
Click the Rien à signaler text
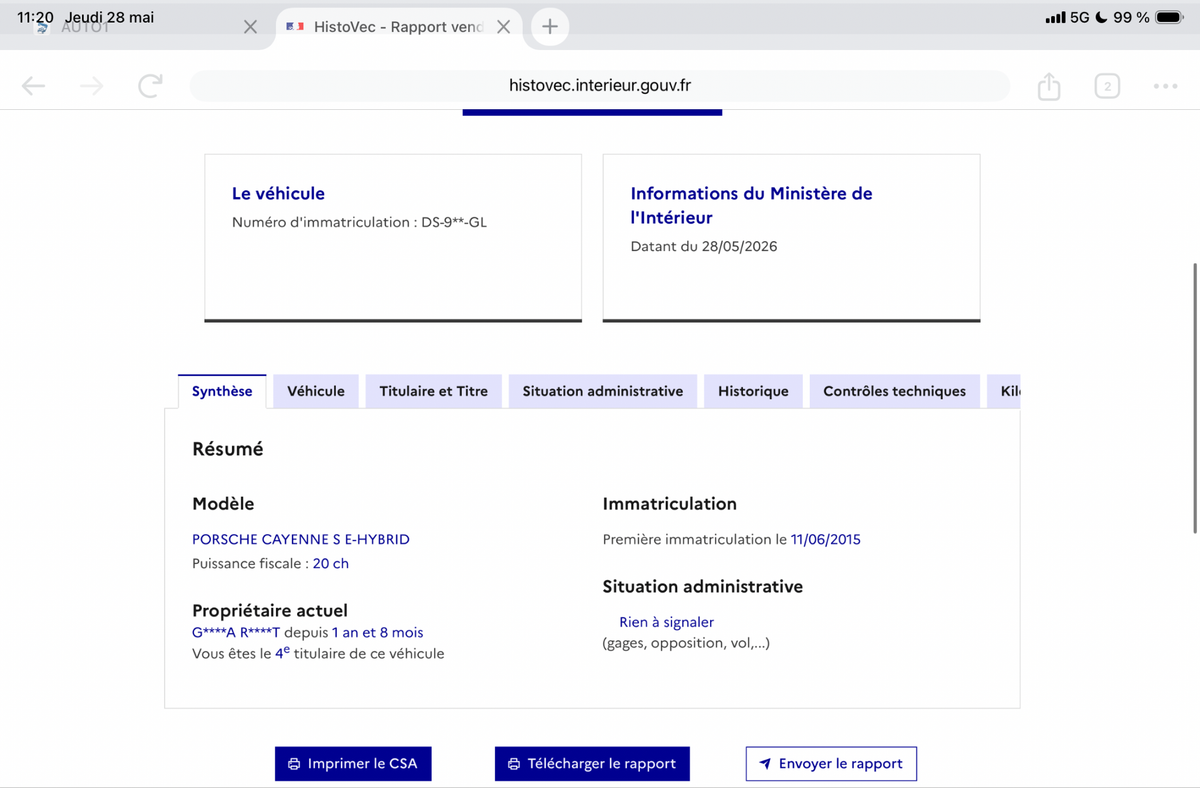coord(666,622)
